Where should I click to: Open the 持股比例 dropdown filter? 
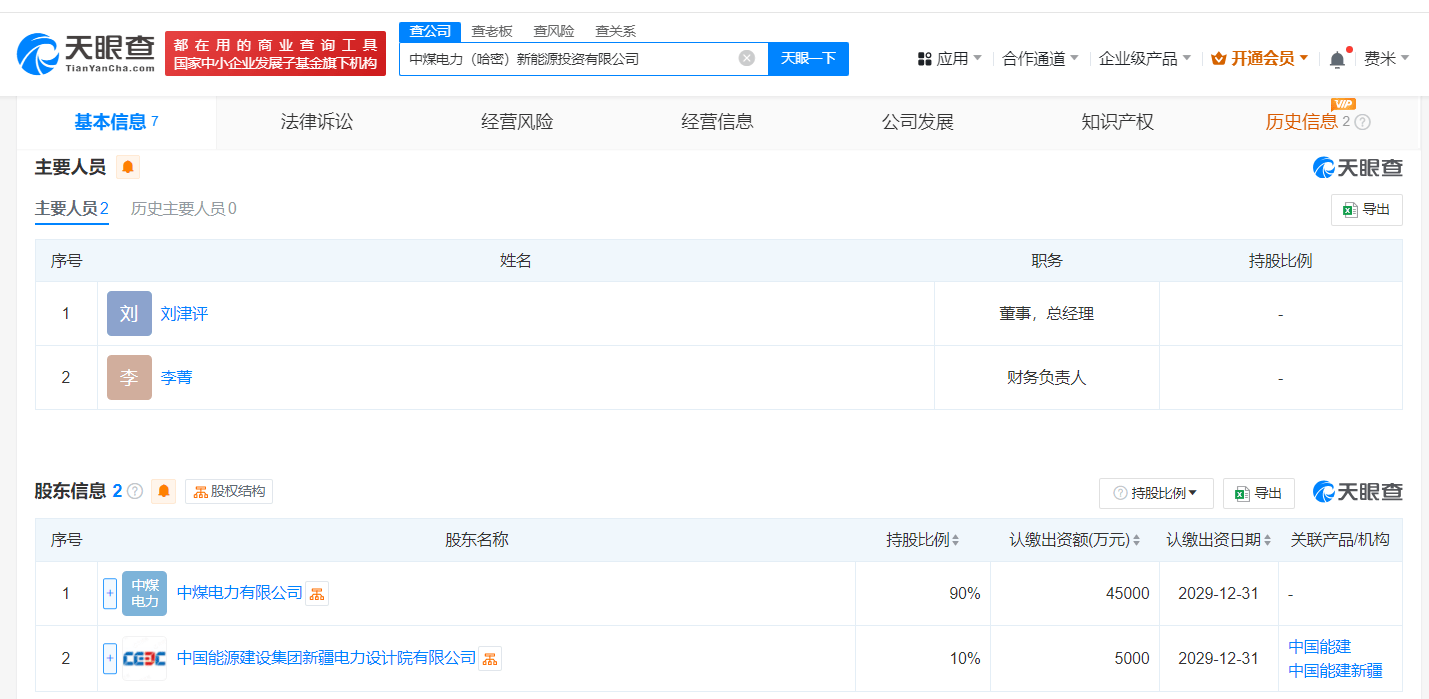(1155, 493)
